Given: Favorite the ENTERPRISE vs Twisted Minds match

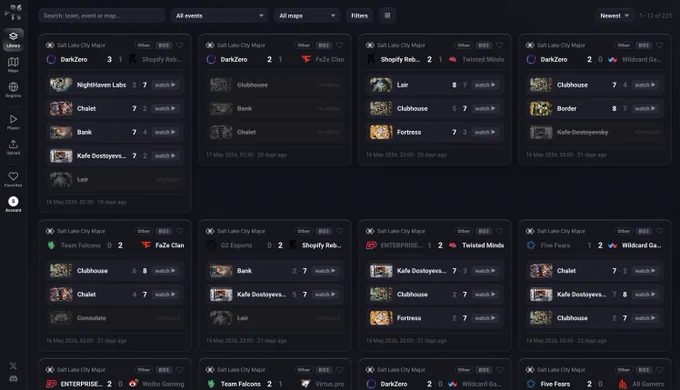Looking at the screenshot, I should [x=500, y=231].
